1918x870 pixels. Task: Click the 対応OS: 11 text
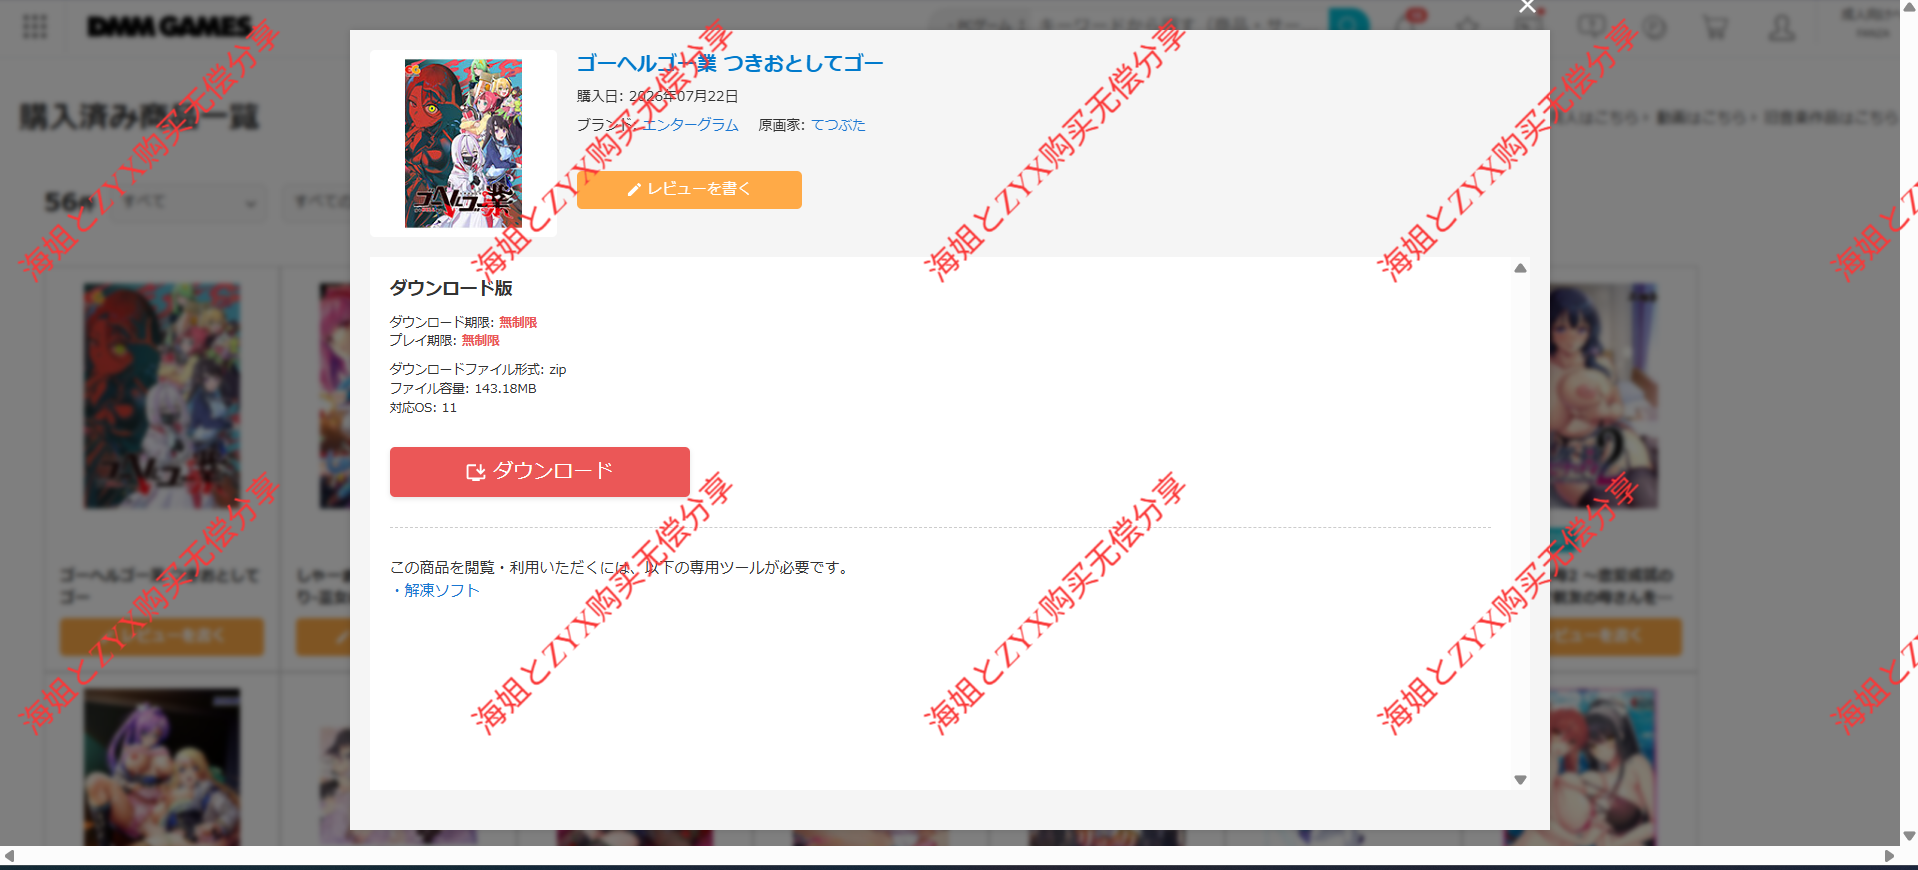tap(423, 407)
